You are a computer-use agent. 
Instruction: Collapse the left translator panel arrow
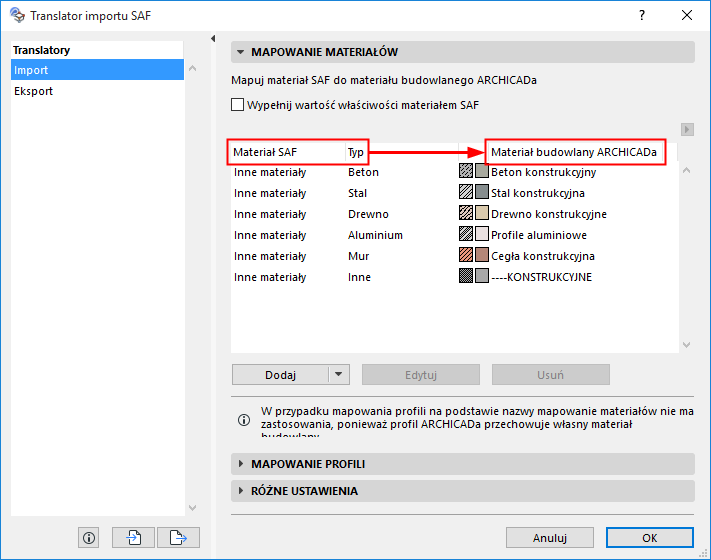click(x=213, y=39)
